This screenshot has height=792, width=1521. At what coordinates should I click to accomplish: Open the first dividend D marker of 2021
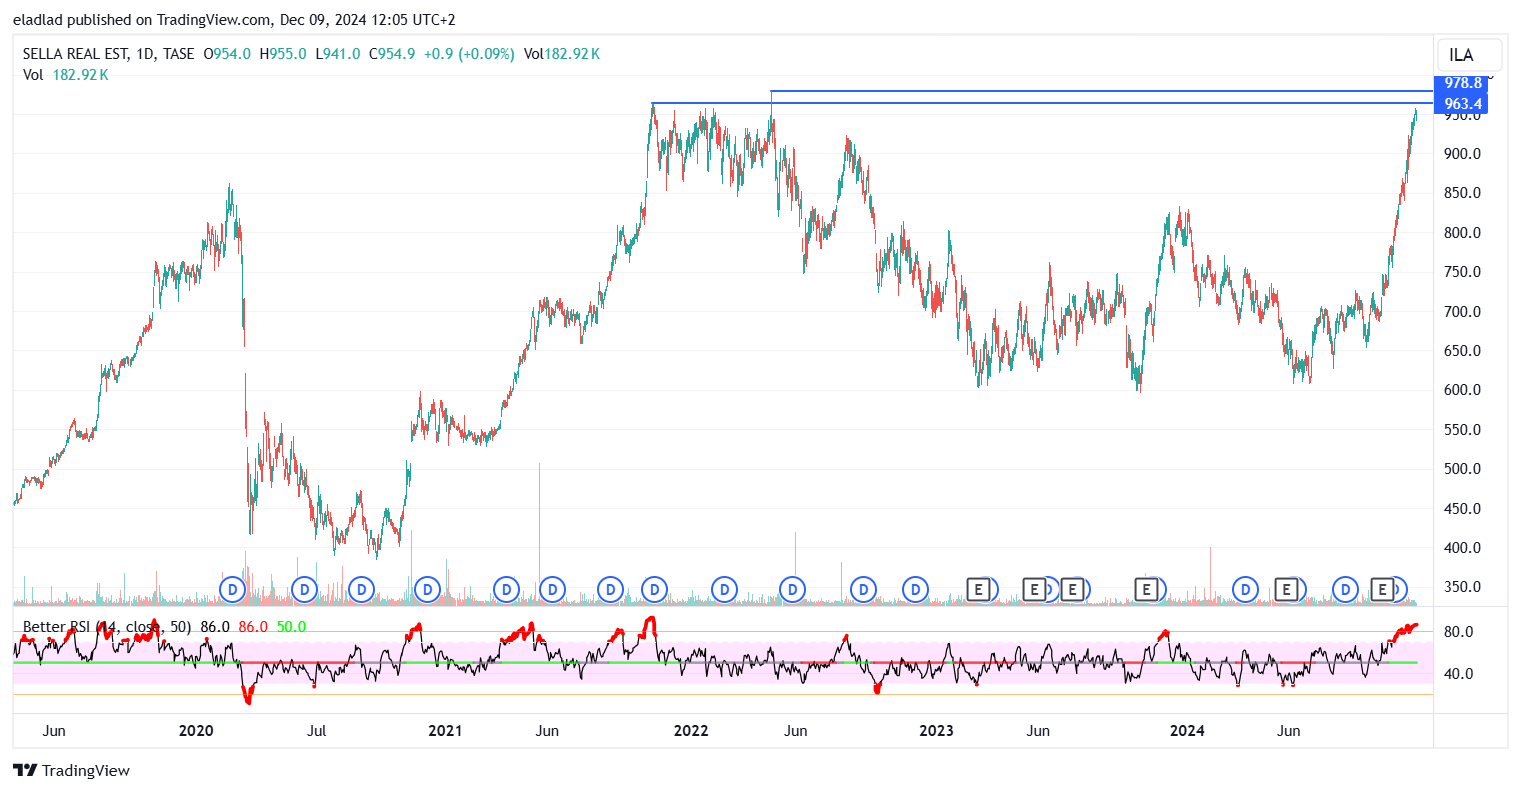pyautogui.click(x=507, y=589)
